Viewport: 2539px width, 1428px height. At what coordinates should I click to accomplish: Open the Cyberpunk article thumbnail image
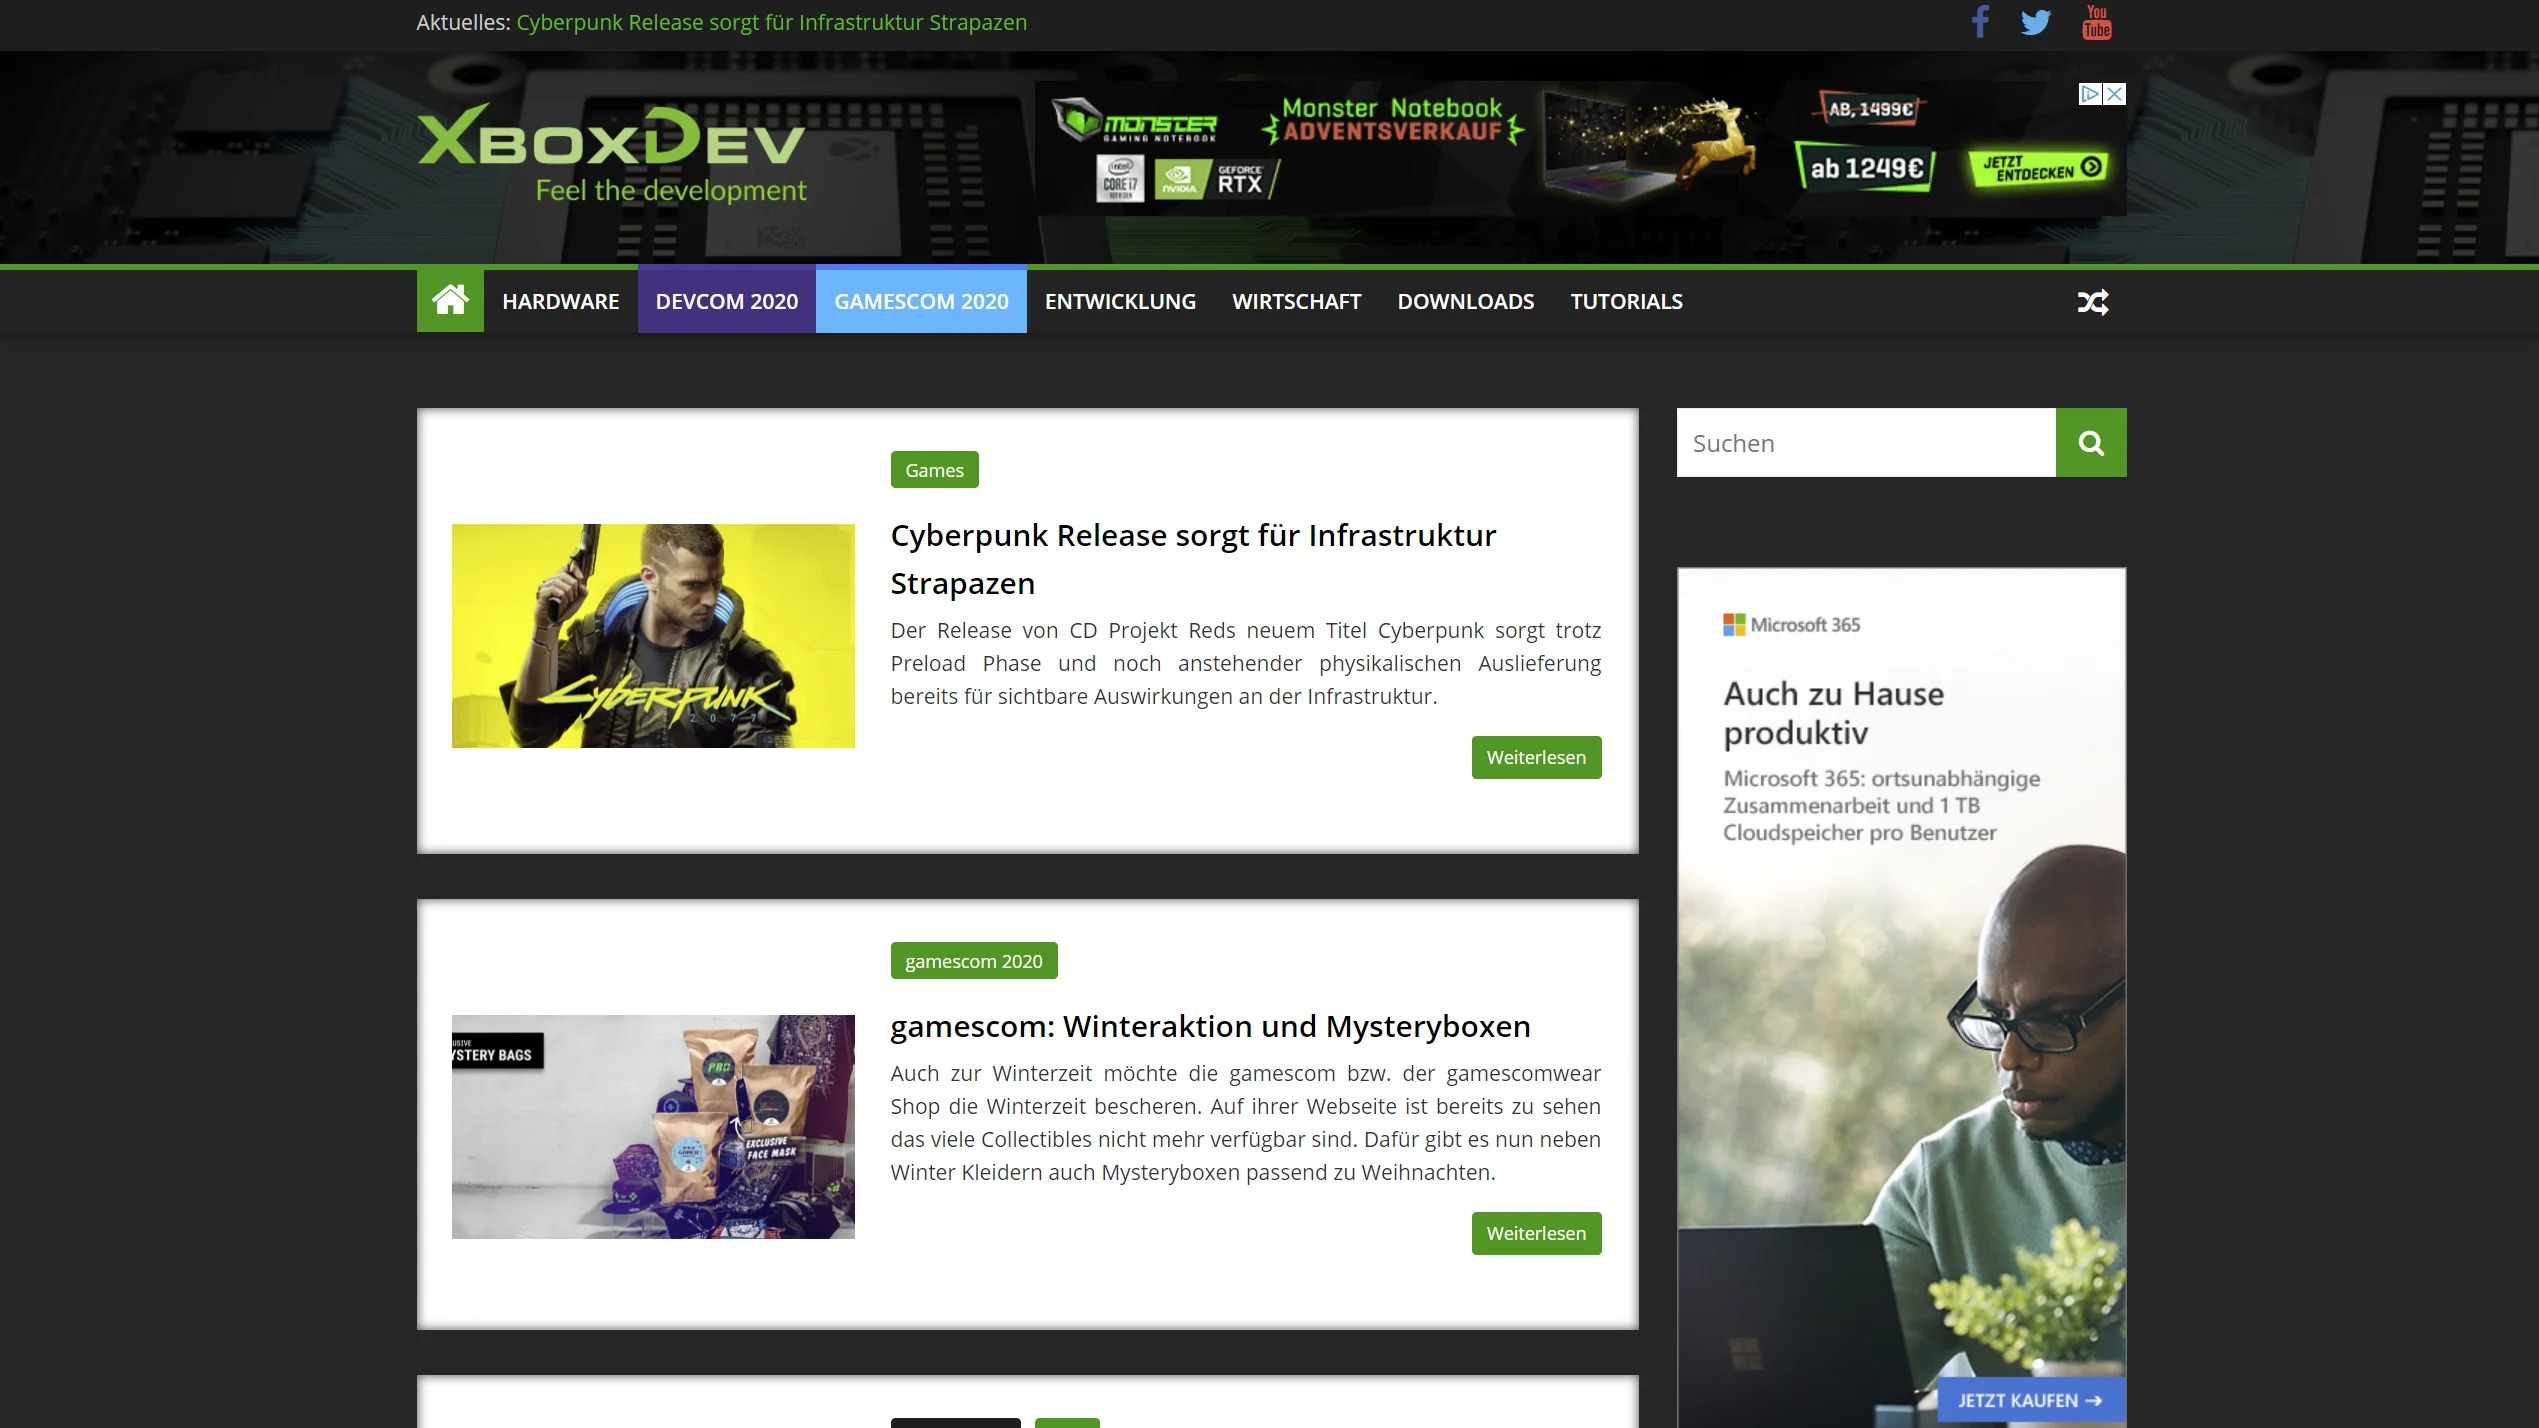tap(653, 636)
